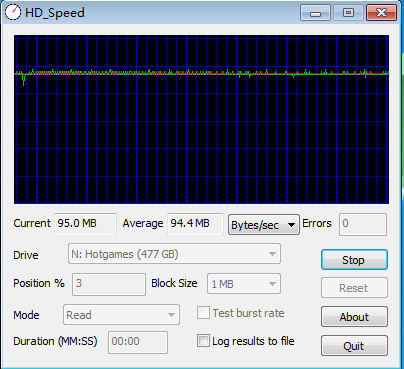
Task: Stop the running speed test
Action: 354,260
